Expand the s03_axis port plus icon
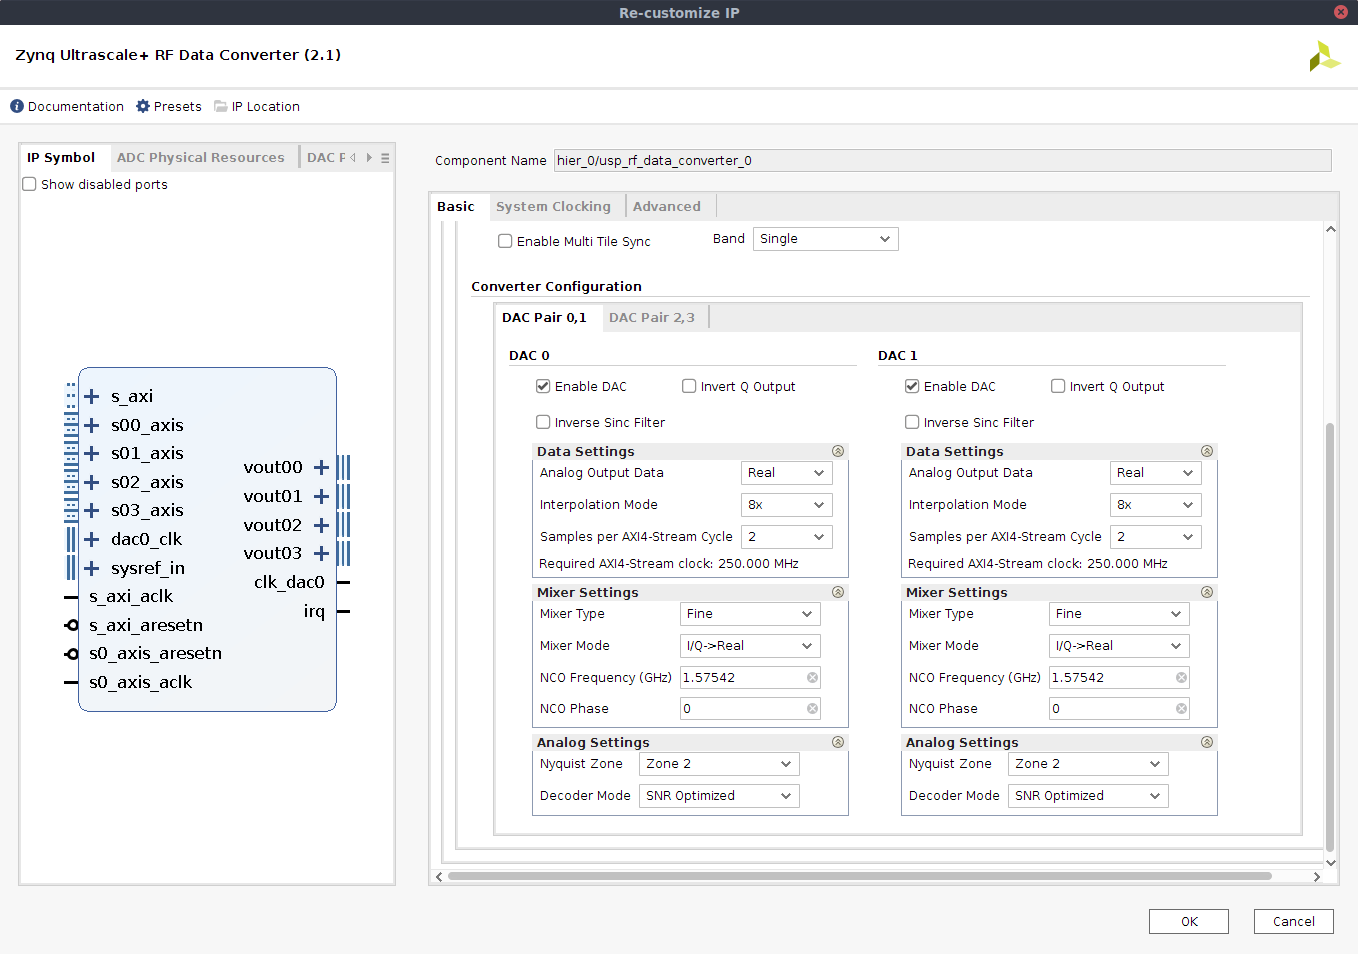The height and width of the screenshot is (954, 1358). [x=92, y=510]
